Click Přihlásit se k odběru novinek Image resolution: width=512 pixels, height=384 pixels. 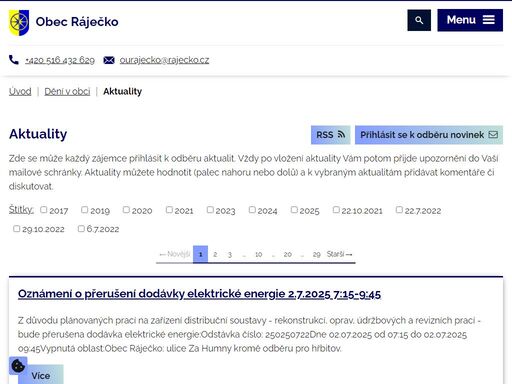pyautogui.click(x=429, y=135)
